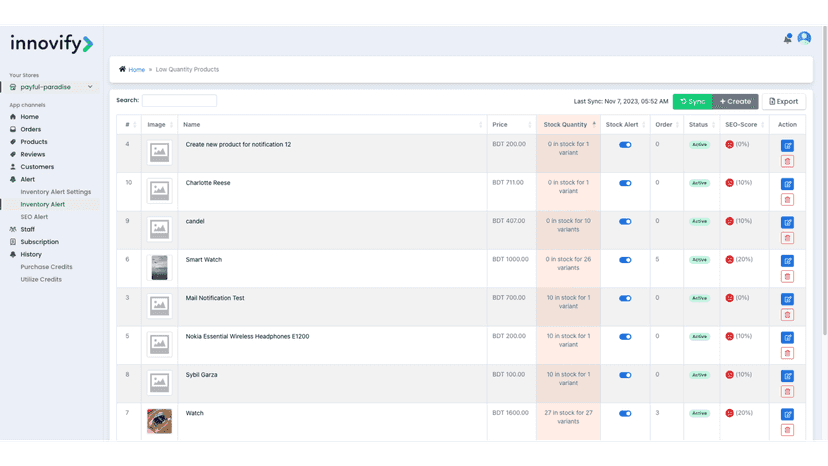Delete the candel product
828x466 pixels.
coord(787,238)
